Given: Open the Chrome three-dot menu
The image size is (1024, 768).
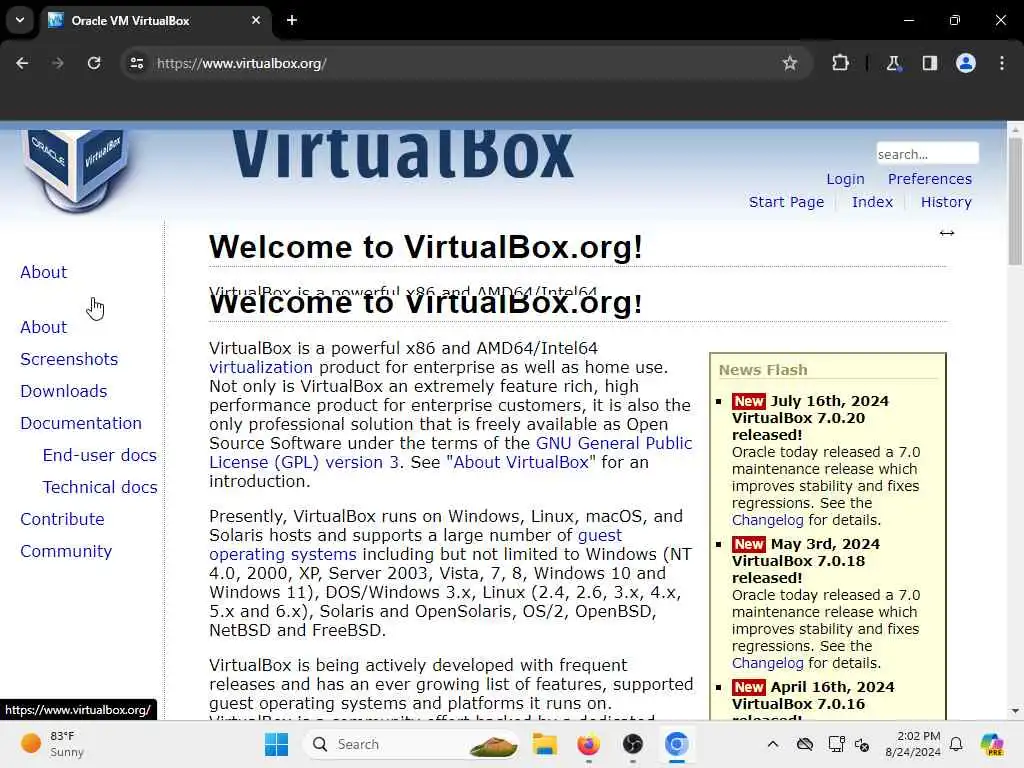Looking at the screenshot, I should point(1002,63).
